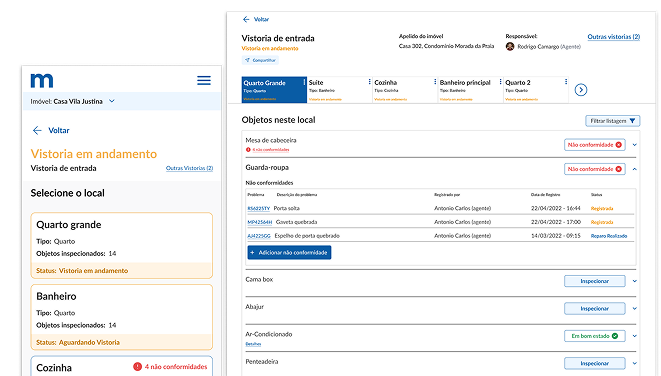Expand the Cama box row chevron

click(x=634, y=281)
